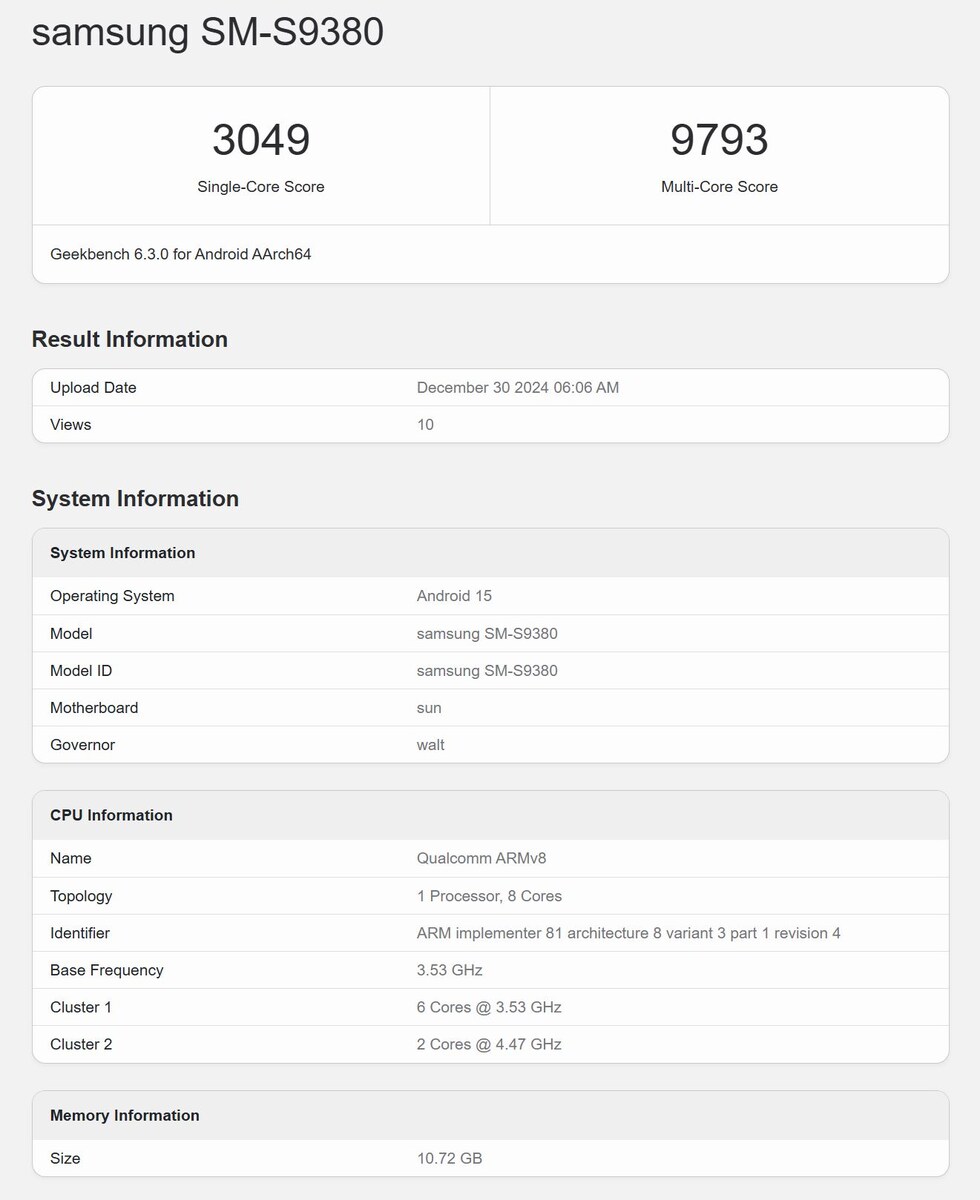Image resolution: width=980 pixels, height=1200 pixels.
Task: Click the System Information section heading
Action: (135, 498)
